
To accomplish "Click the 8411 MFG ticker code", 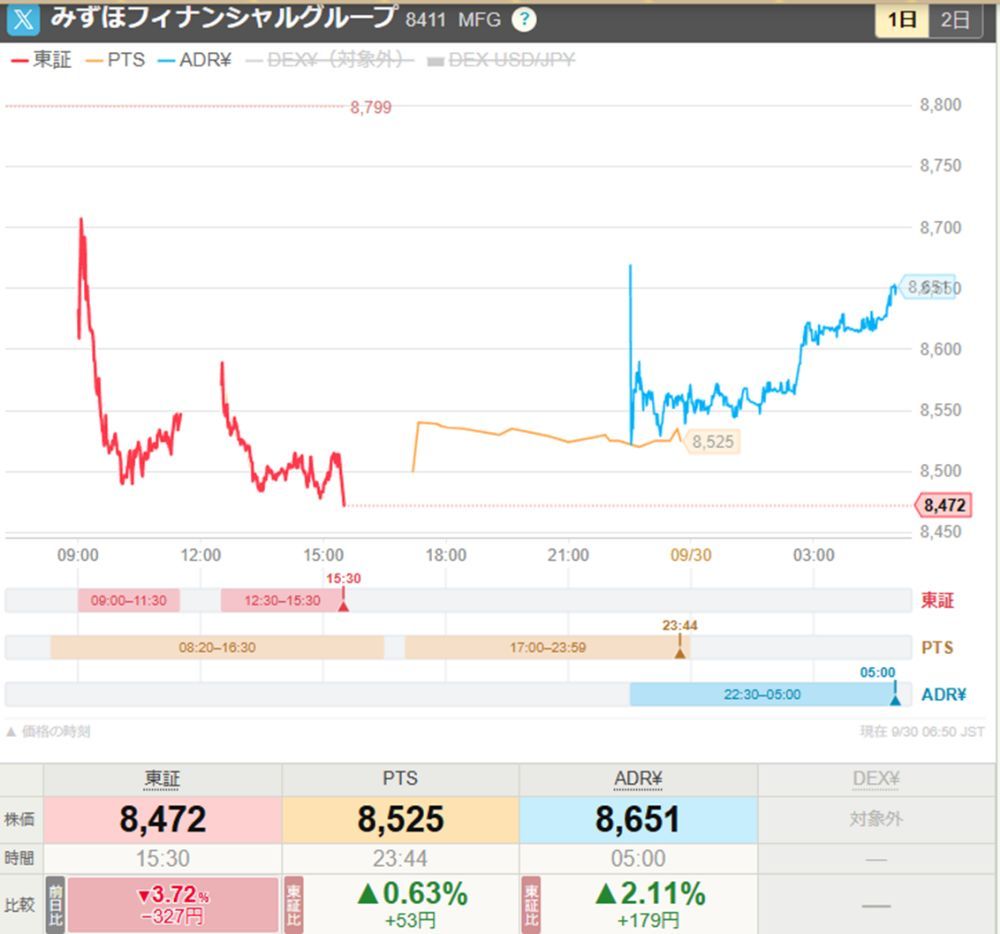I will (x=453, y=20).
